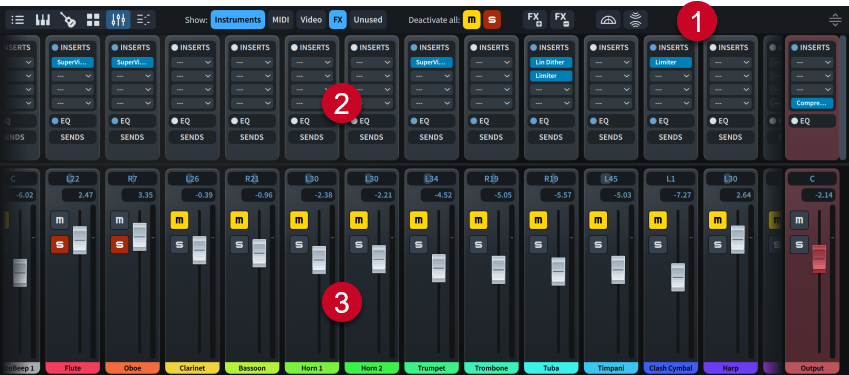
Task: Open the Limiter insert on Clash Cymbal
Action: 670,62
